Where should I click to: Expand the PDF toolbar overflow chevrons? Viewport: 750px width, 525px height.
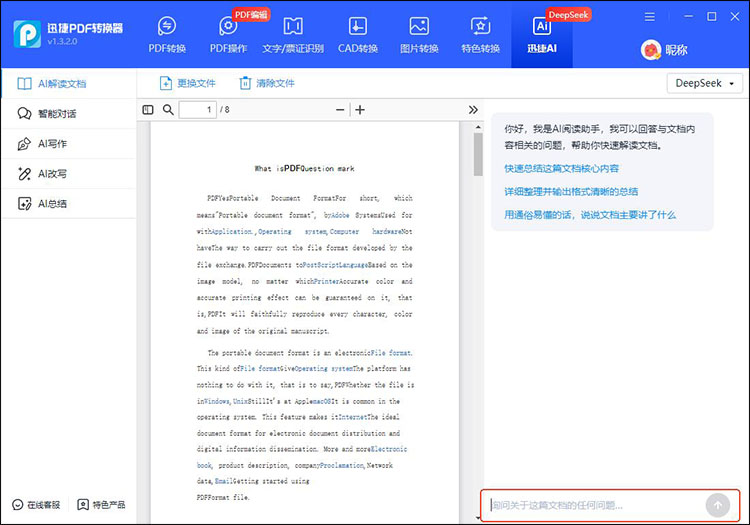tap(473, 110)
